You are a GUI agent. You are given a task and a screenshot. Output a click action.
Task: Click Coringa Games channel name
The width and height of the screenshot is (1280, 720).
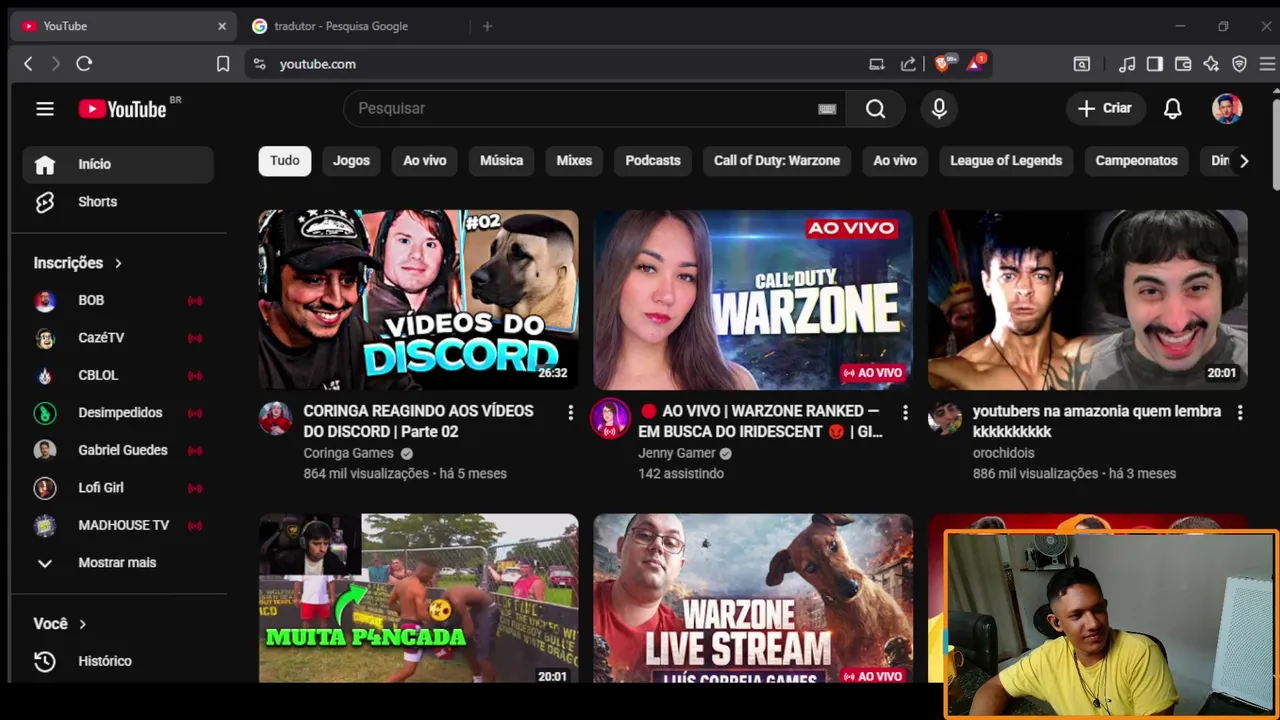coord(348,453)
